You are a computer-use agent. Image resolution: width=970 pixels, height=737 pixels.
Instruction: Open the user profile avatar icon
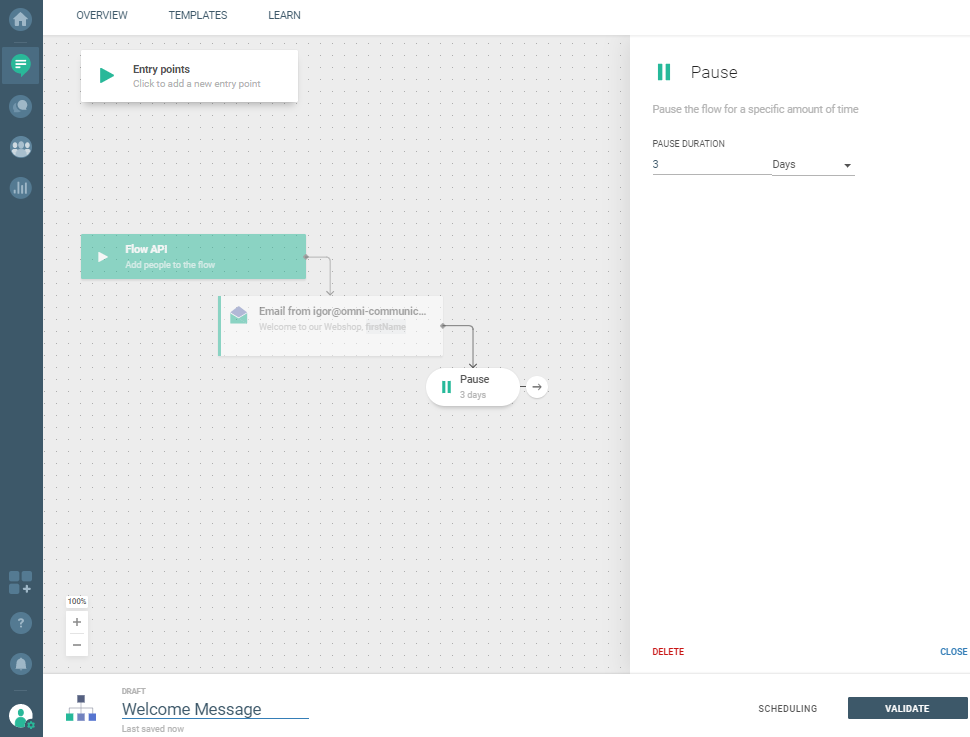(x=21, y=716)
